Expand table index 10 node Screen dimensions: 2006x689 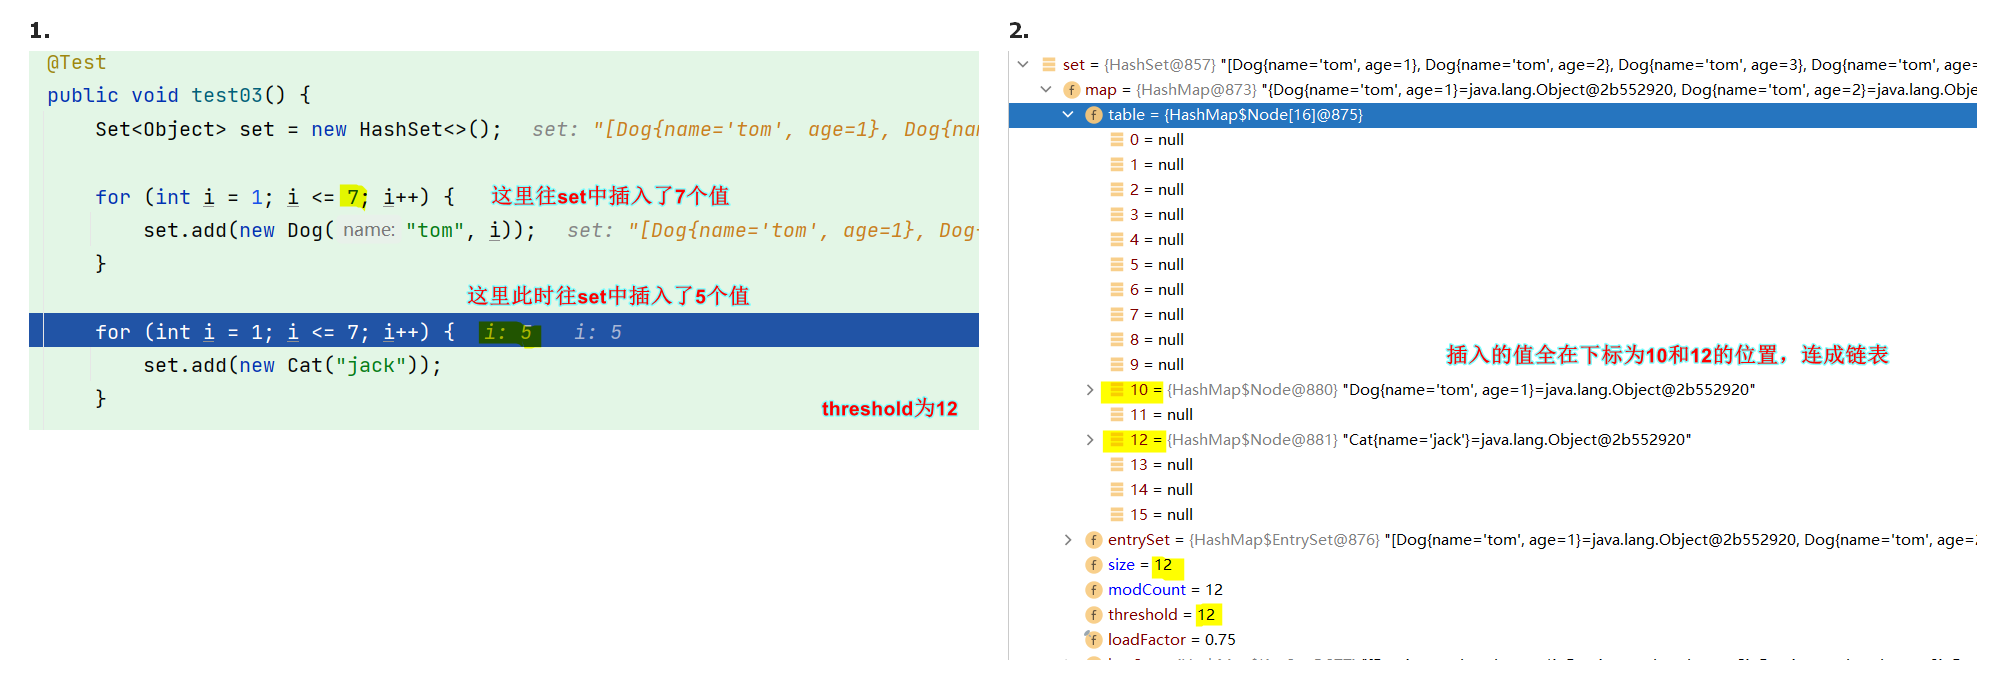pyautogui.click(x=1090, y=389)
